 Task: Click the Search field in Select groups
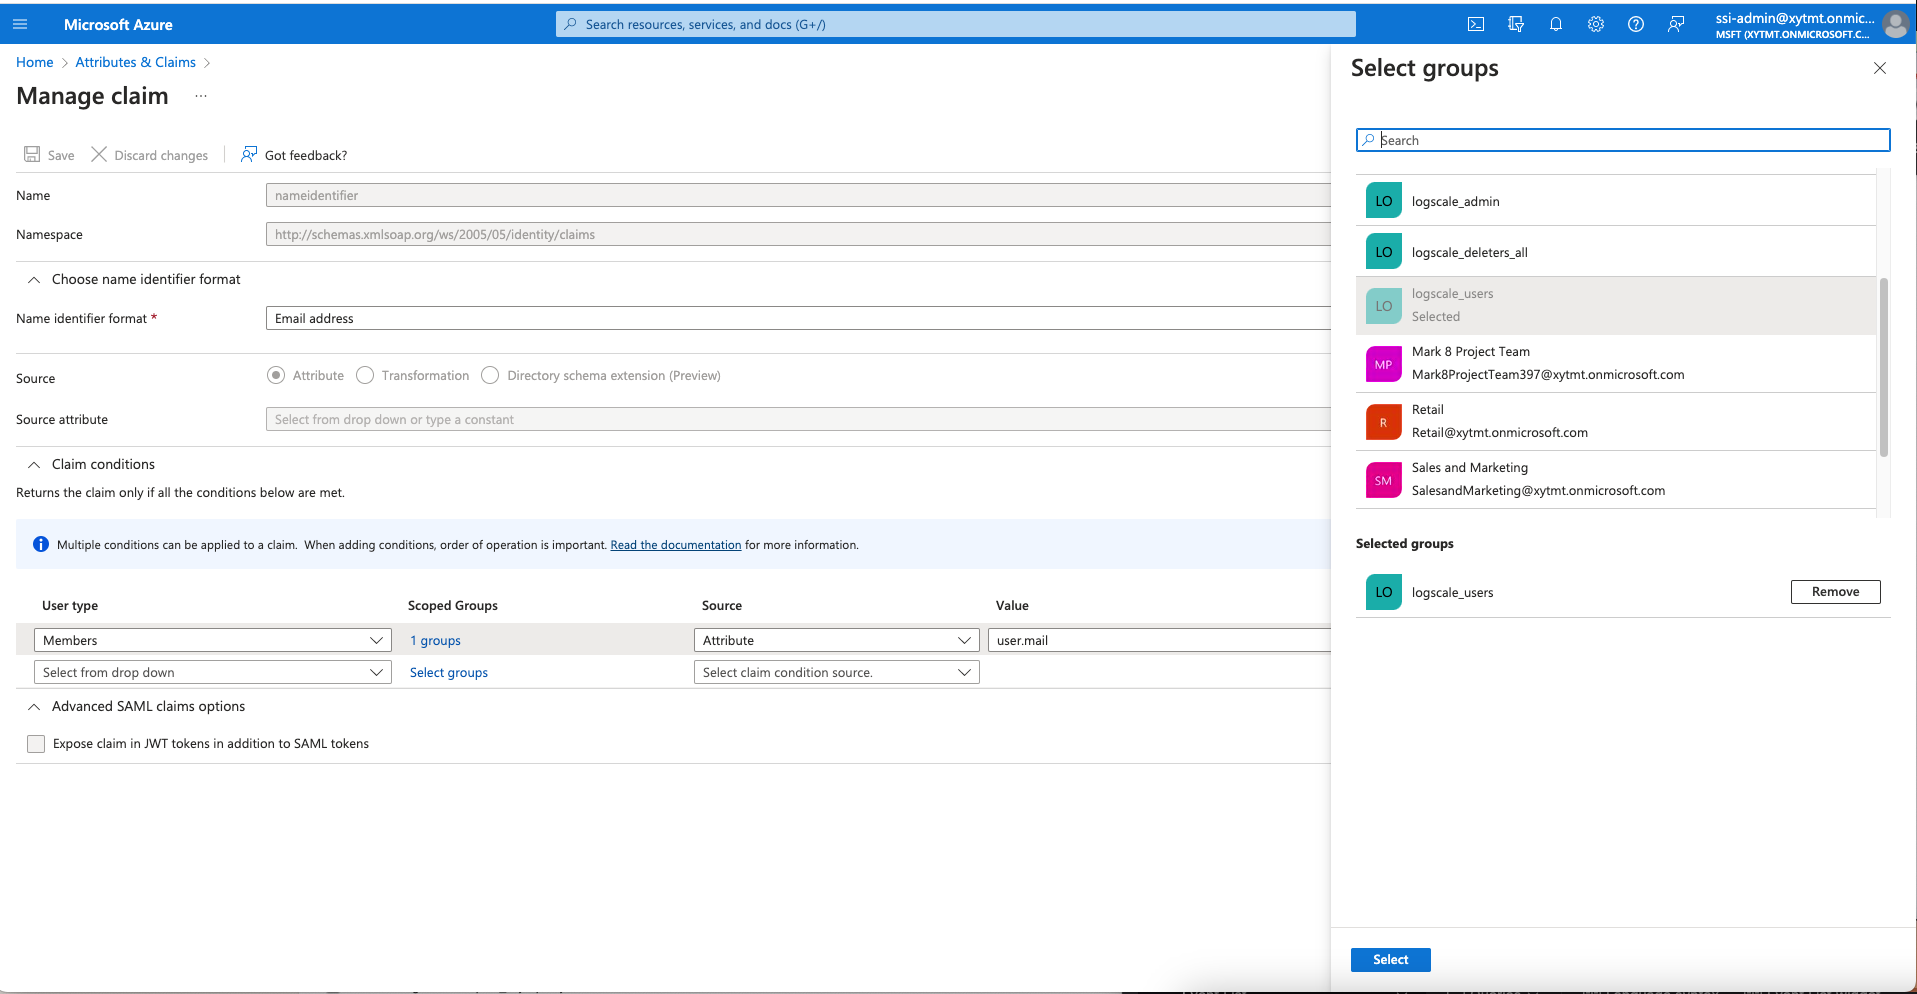tap(1620, 140)
